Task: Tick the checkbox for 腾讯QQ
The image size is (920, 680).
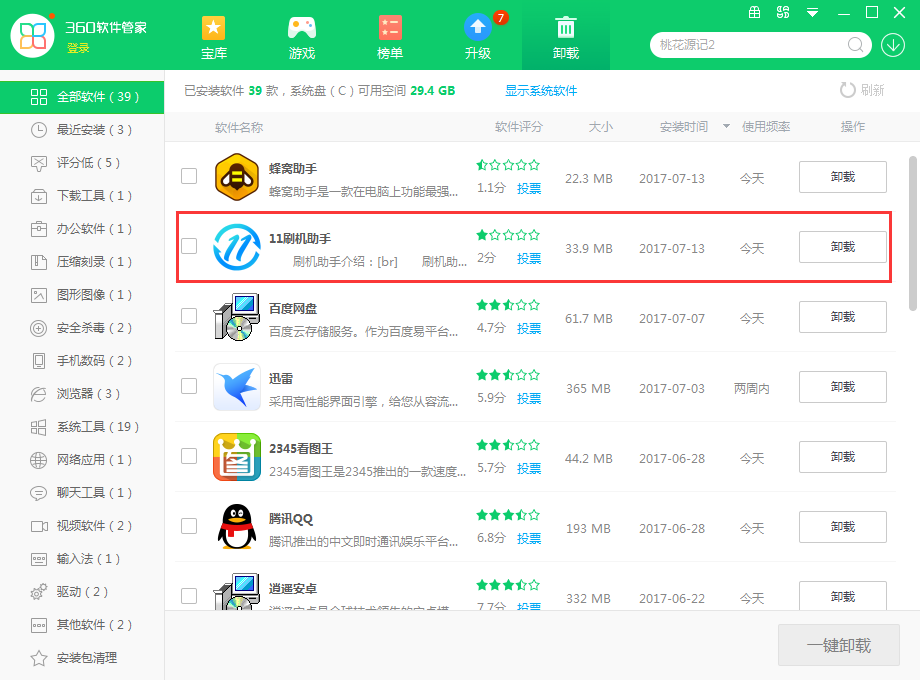Action: click(x=189, y=527)
